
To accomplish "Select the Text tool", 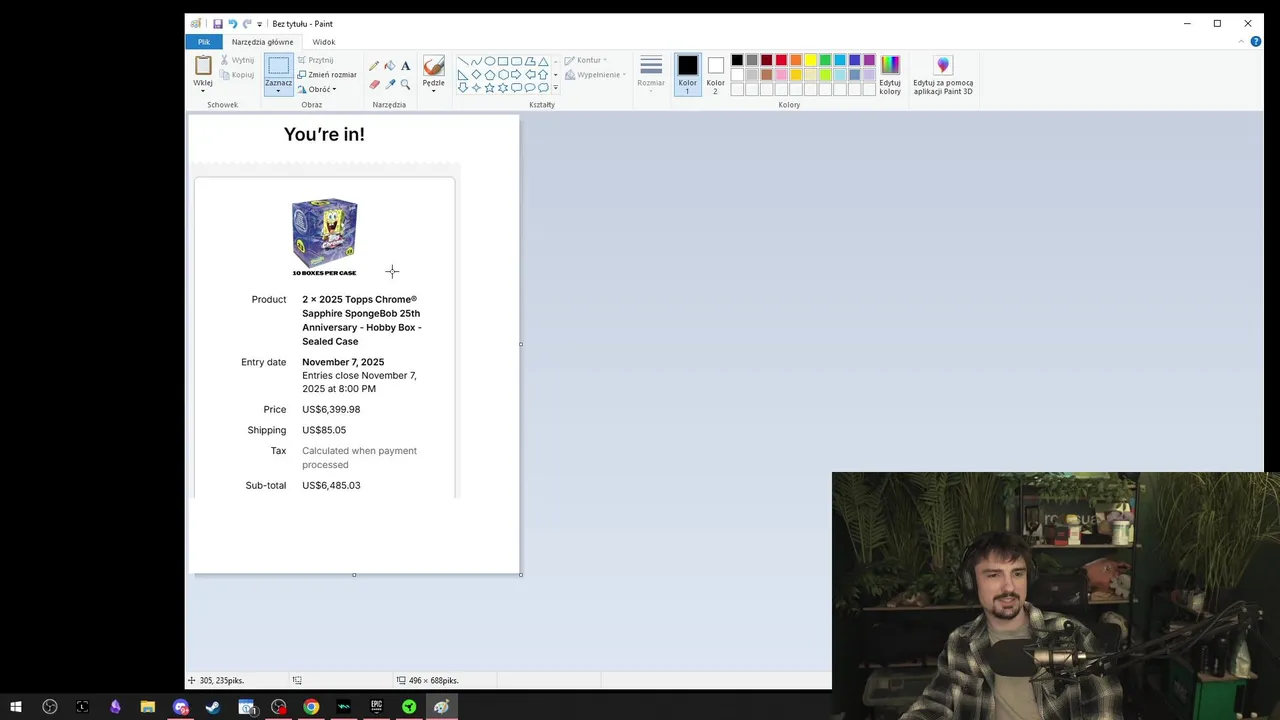I will (x=405, y=66).
